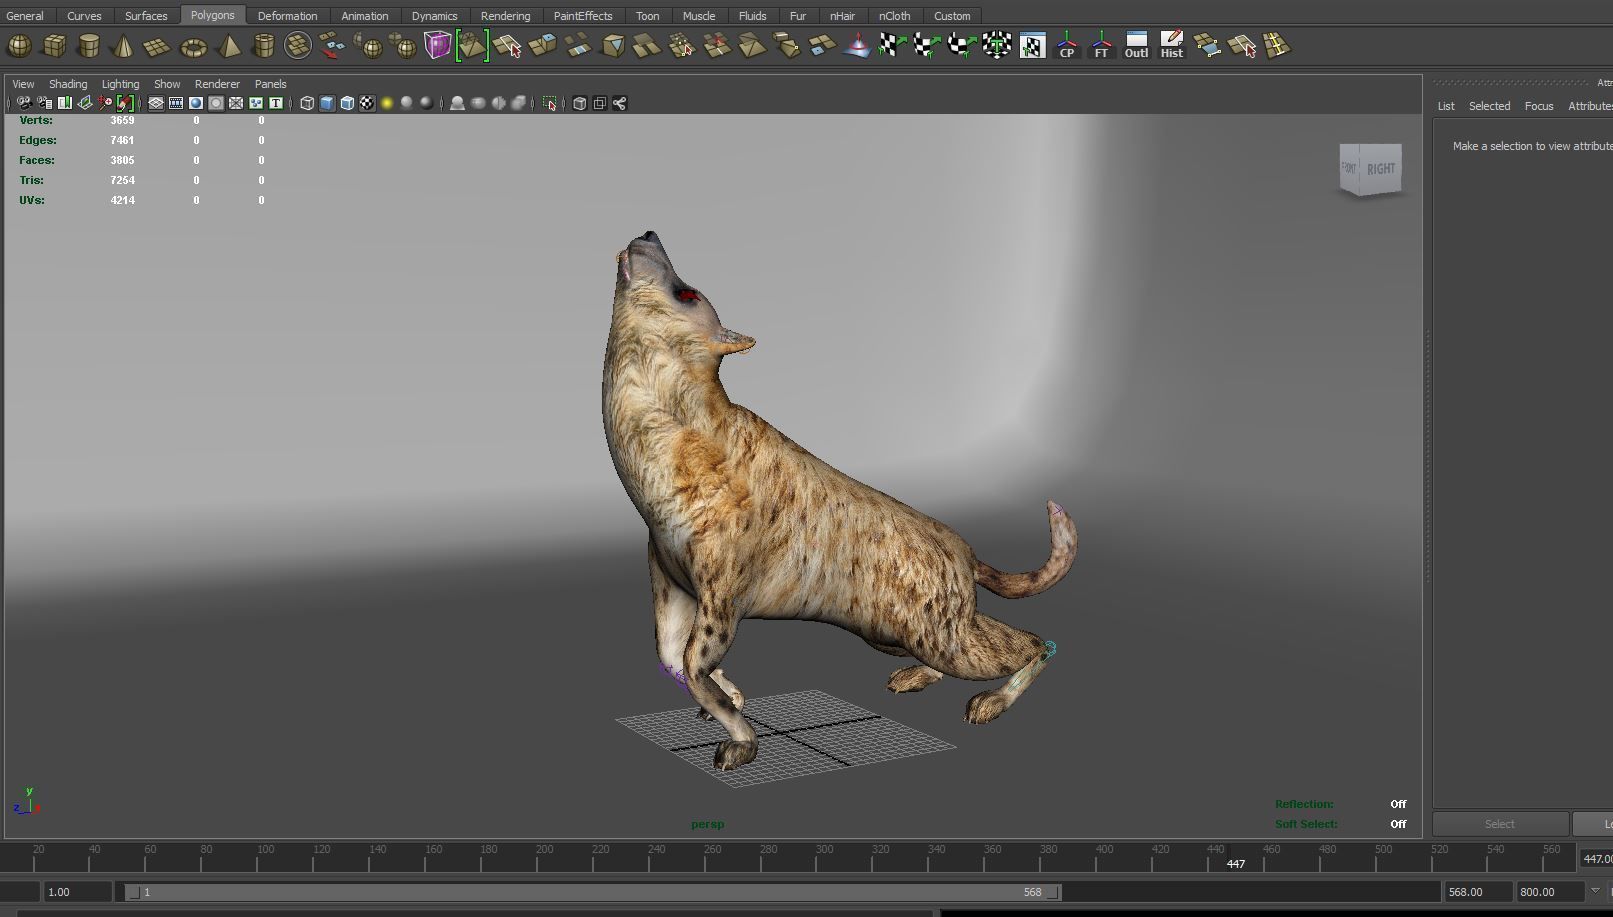Click the CP center pivot shelf button

pos(1067,46)
